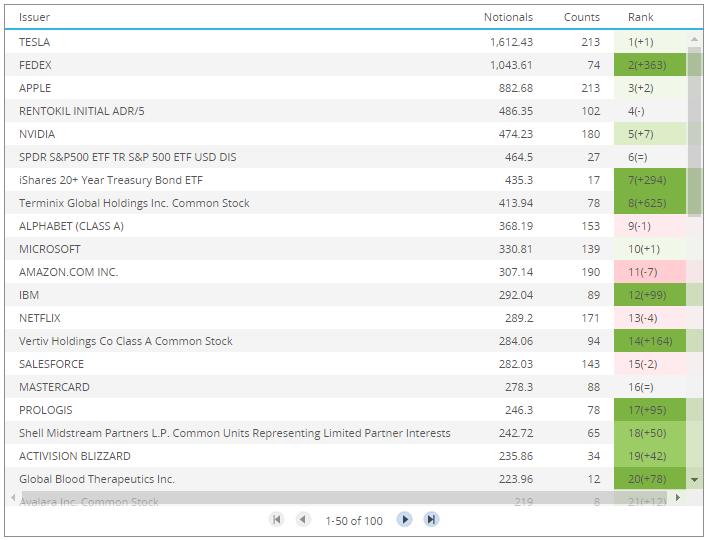Viewport: 705px width, 540px height.
Task: Click the 474.23 notional value
Action: coord(516,134)
